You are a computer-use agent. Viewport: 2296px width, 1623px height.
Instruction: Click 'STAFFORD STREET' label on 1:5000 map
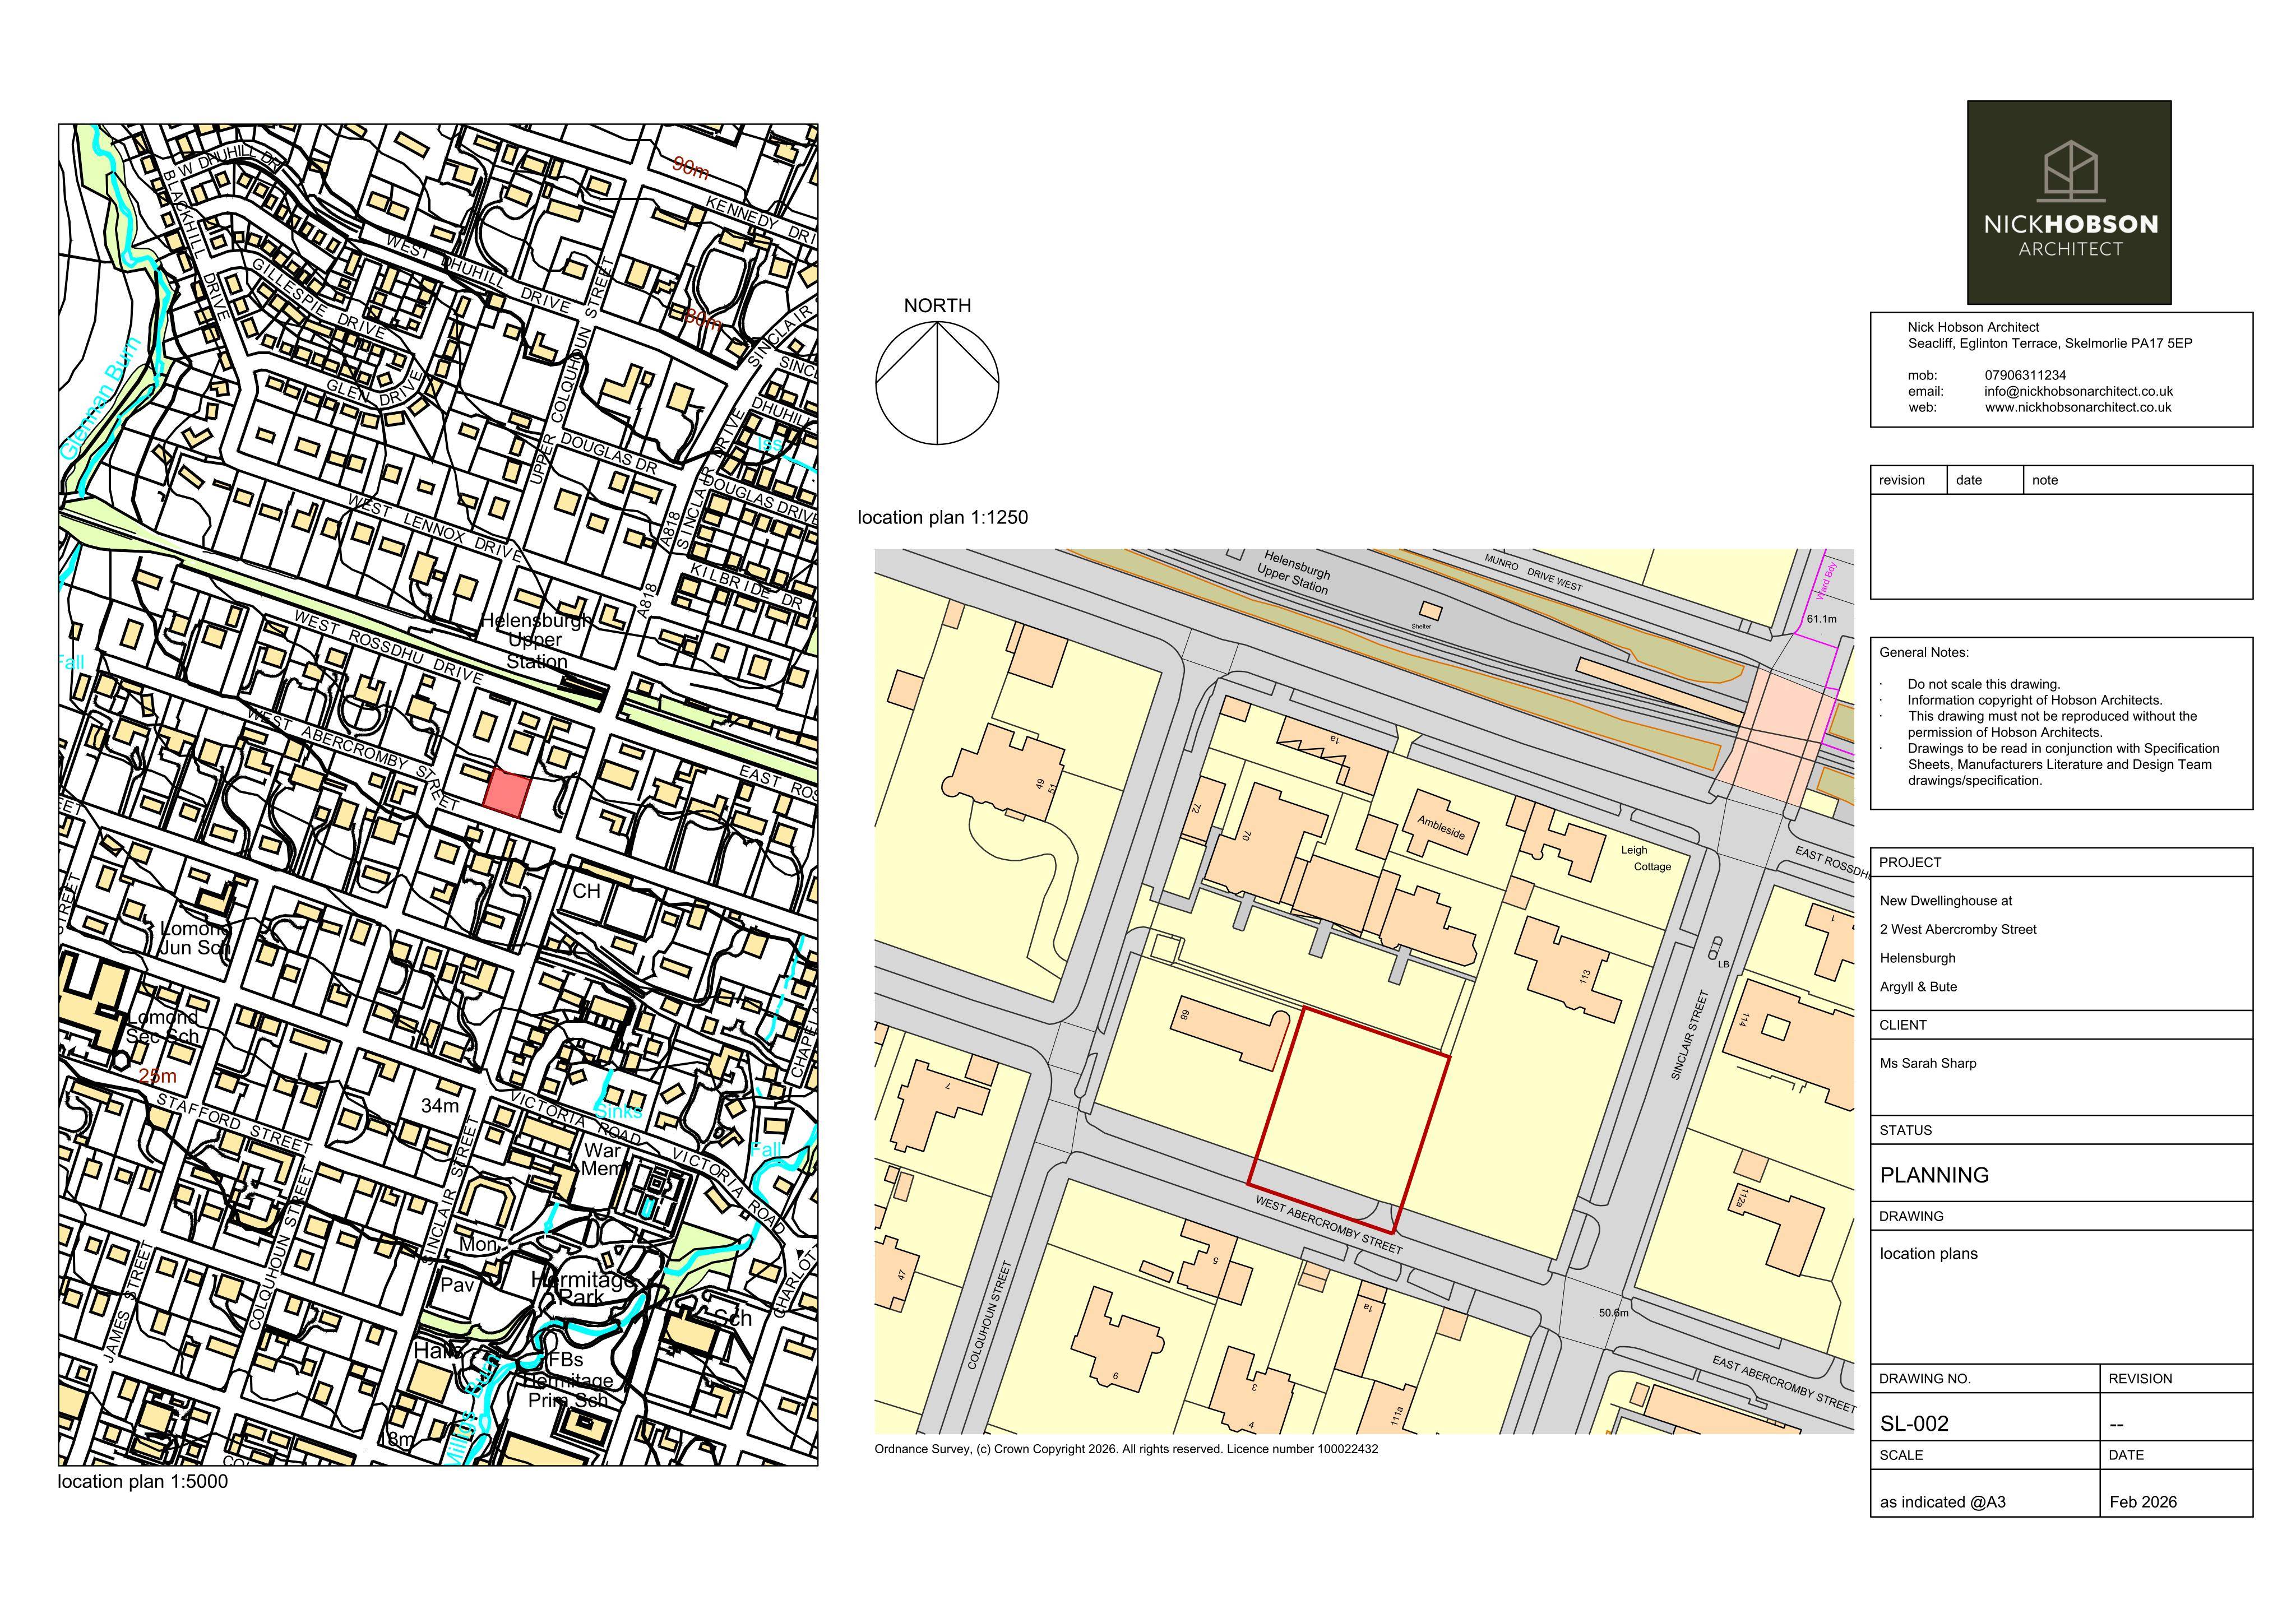[234, 1122]
